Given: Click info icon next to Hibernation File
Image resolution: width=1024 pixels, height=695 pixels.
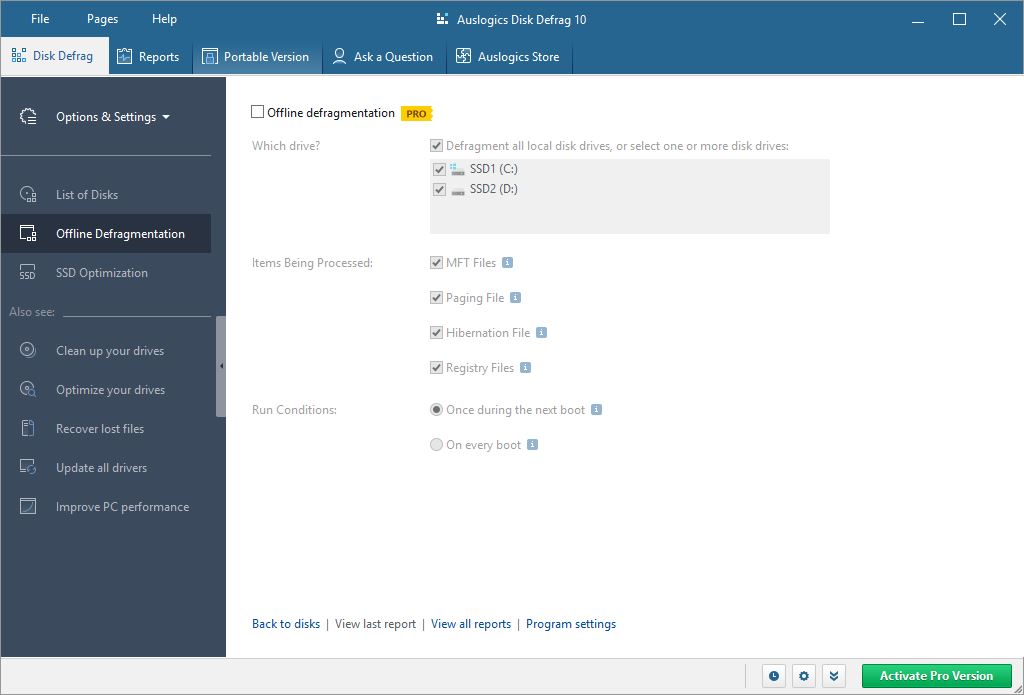Looking at the screenshot, I should 541,332.
